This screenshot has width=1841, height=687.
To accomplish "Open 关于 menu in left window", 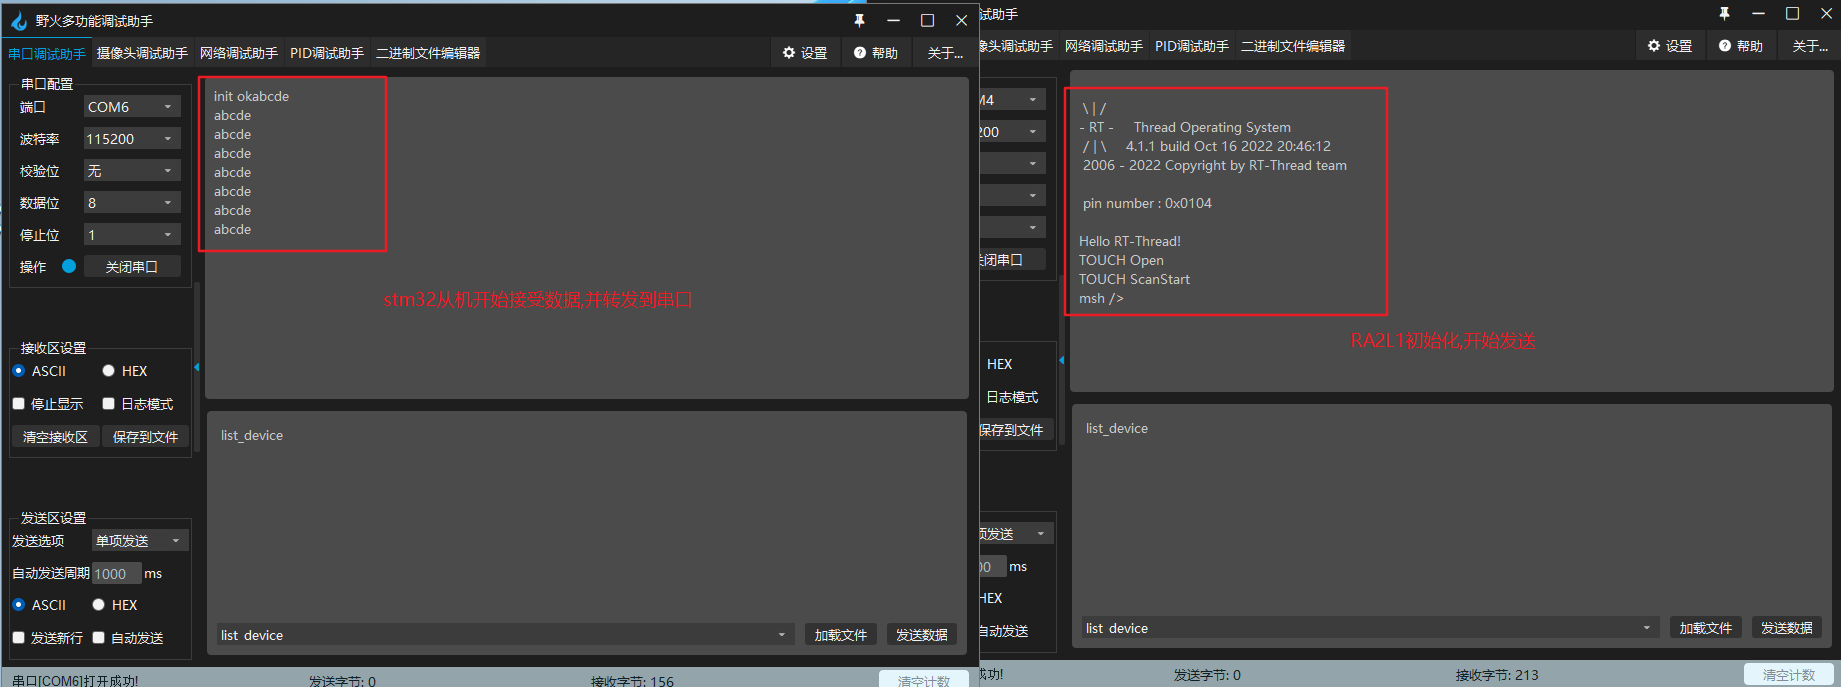I will click(x=945, y=53).
